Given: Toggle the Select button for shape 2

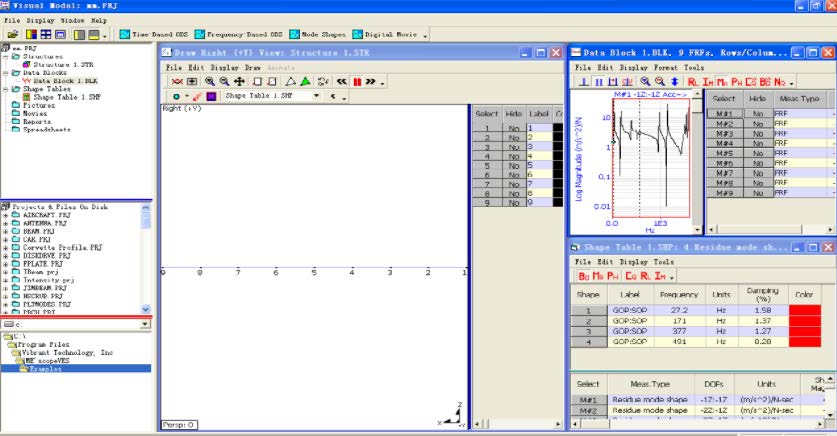Looking at the screenshot, I should click(x=588, y=322).
